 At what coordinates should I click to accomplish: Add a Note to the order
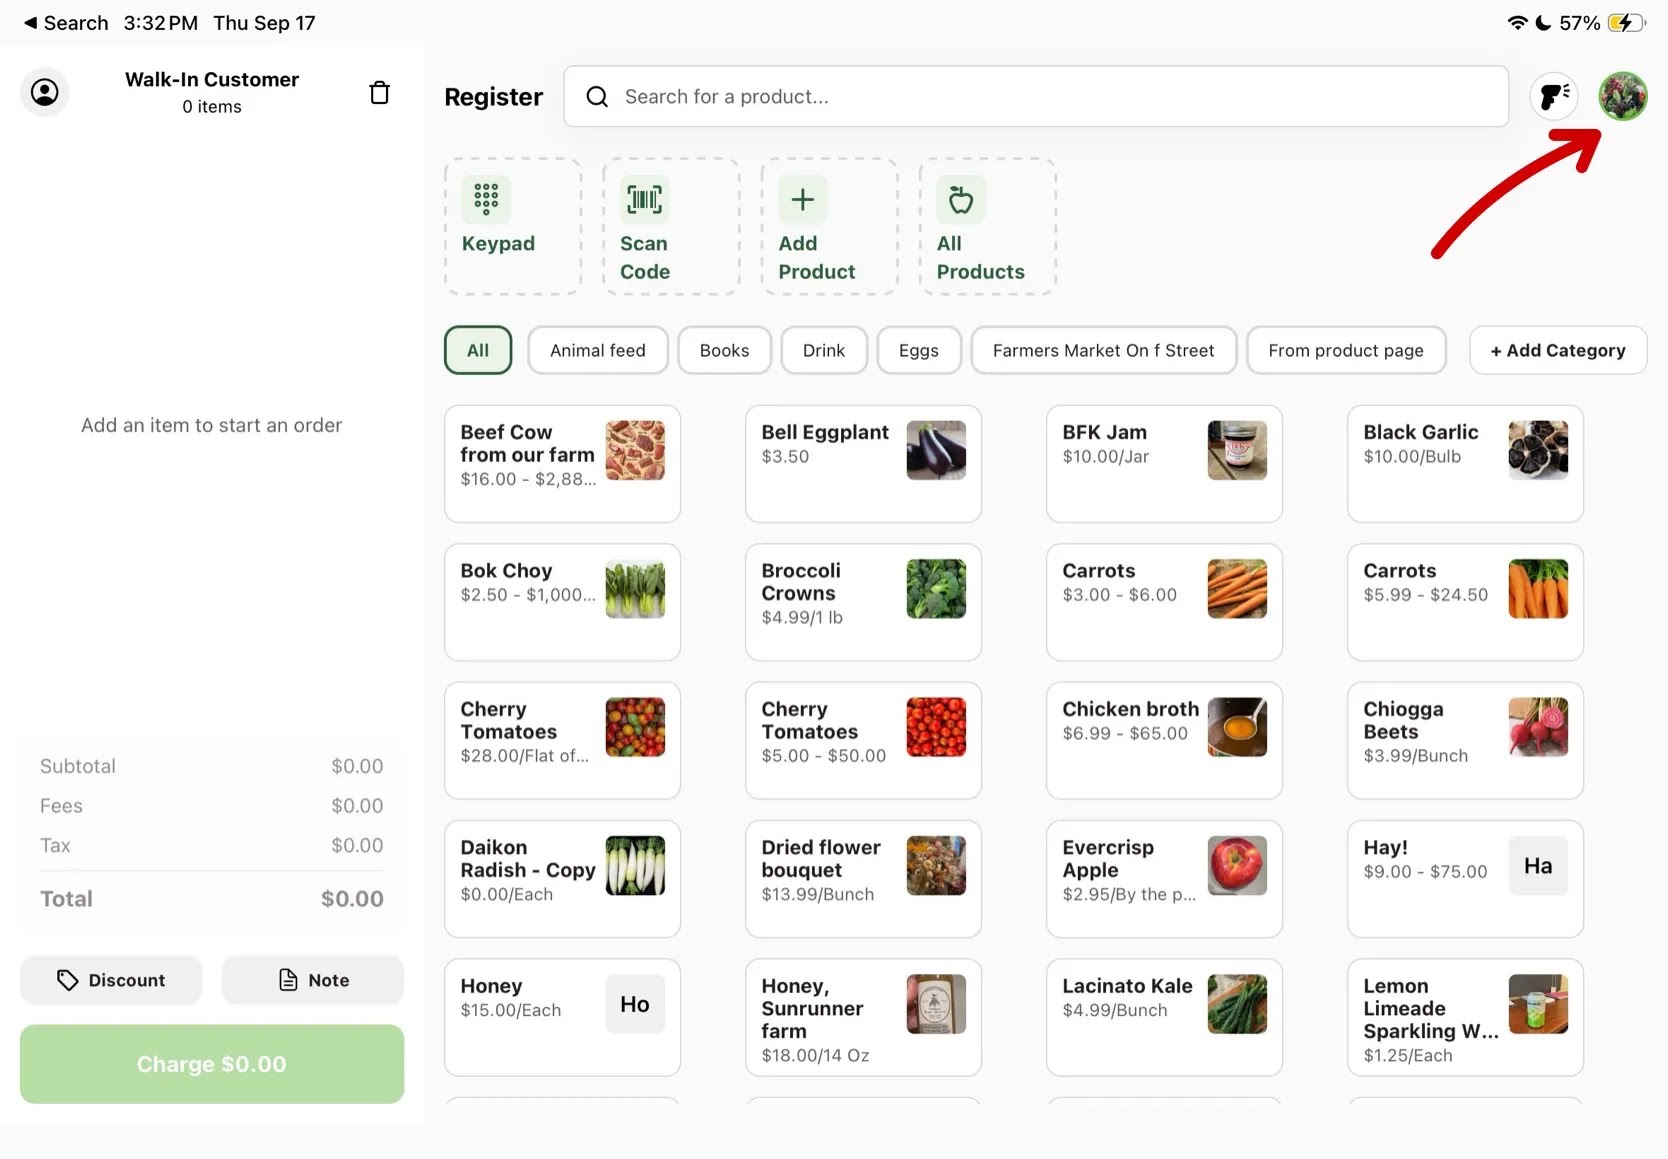click(x=313, y=980)
